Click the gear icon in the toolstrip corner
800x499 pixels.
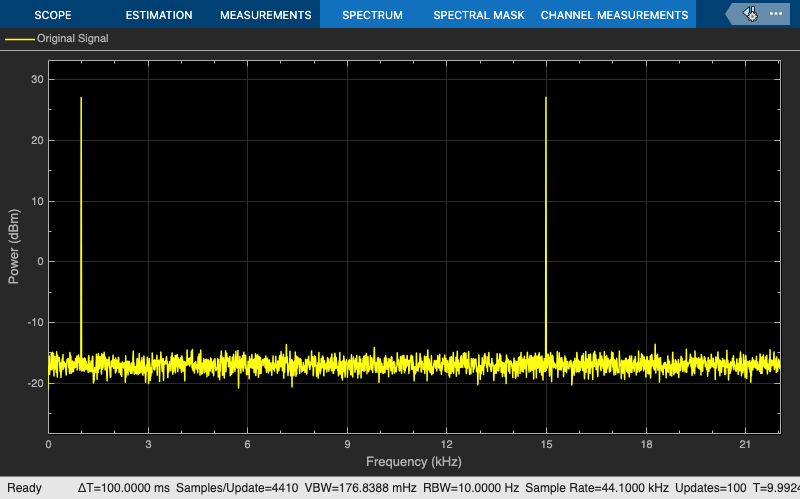[750, 14]
